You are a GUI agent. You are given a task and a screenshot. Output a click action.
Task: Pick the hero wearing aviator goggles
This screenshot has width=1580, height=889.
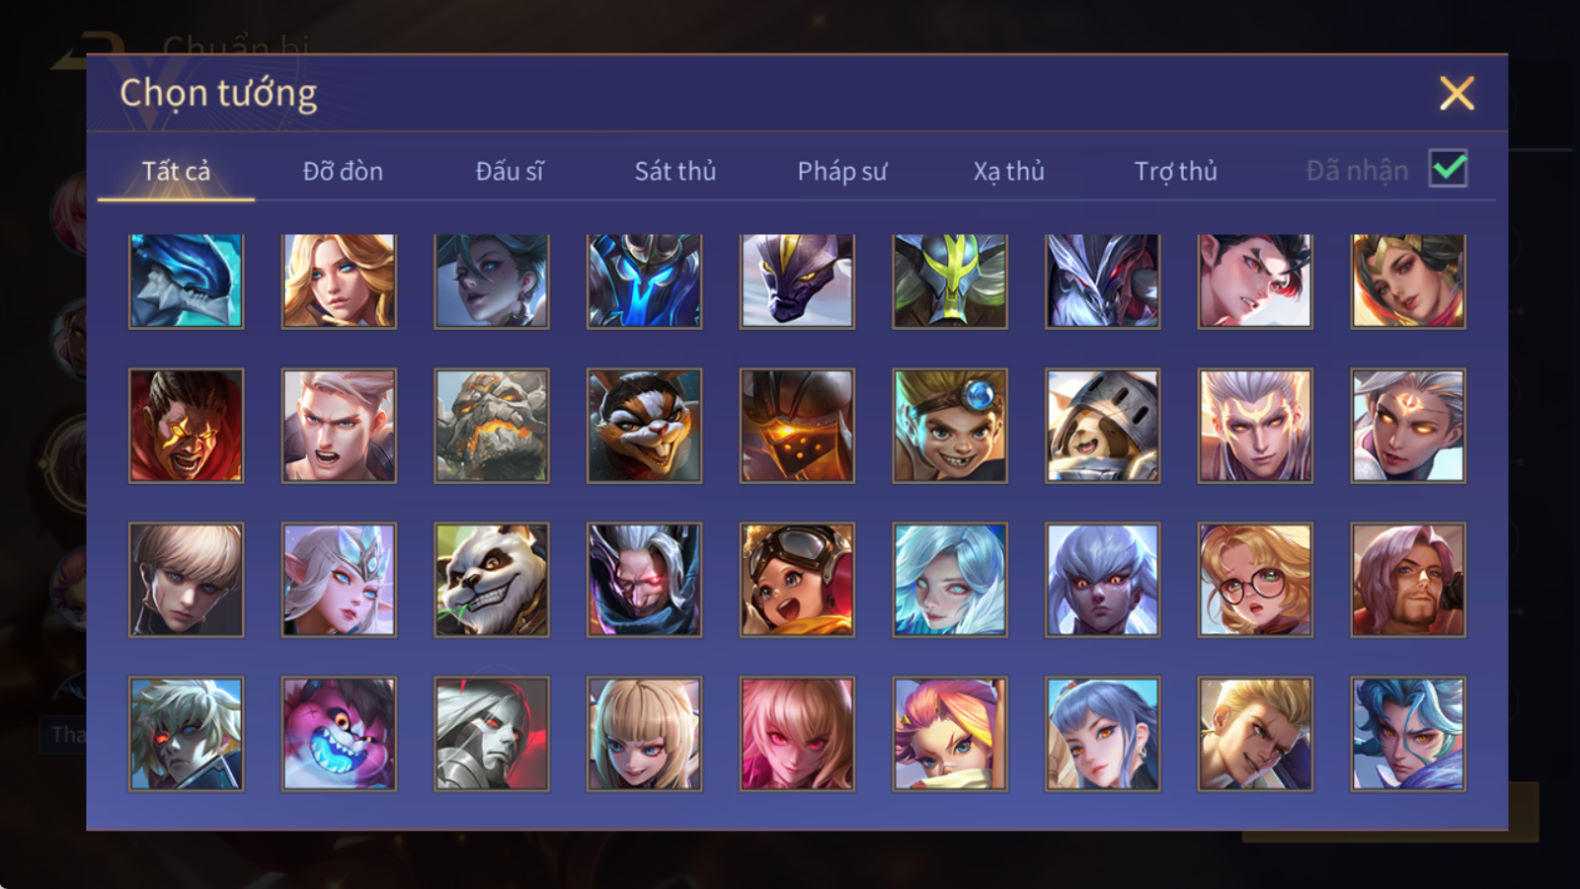[797, 580]
